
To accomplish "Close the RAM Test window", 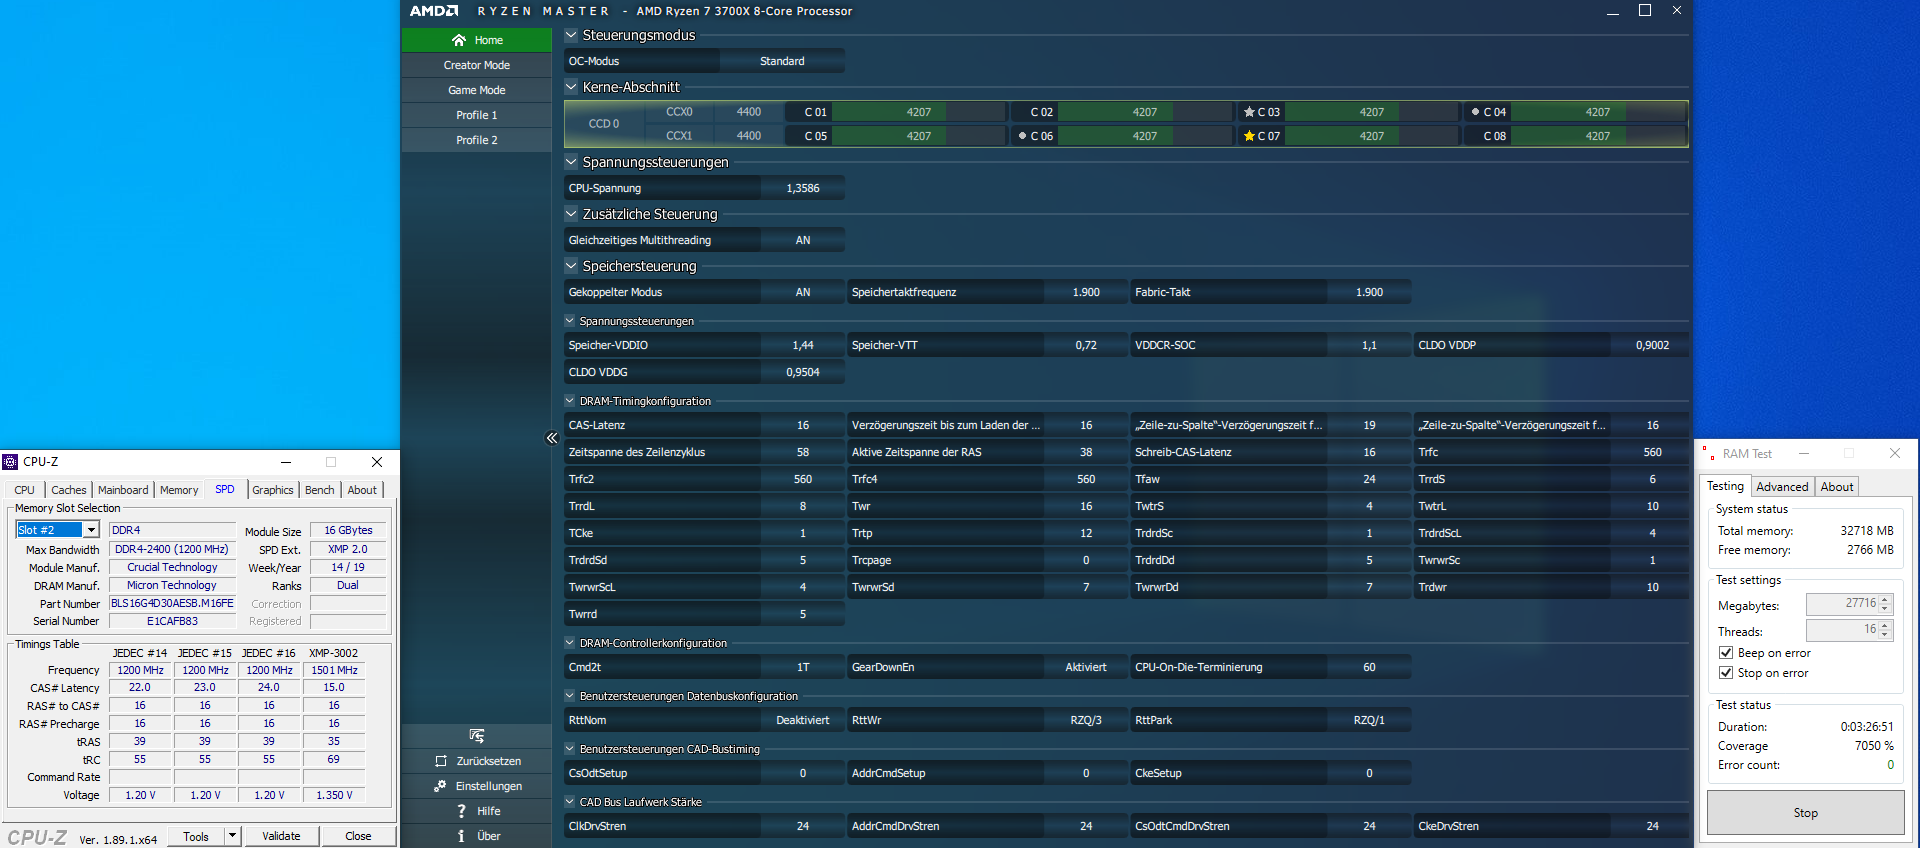I will point(1895,453).
